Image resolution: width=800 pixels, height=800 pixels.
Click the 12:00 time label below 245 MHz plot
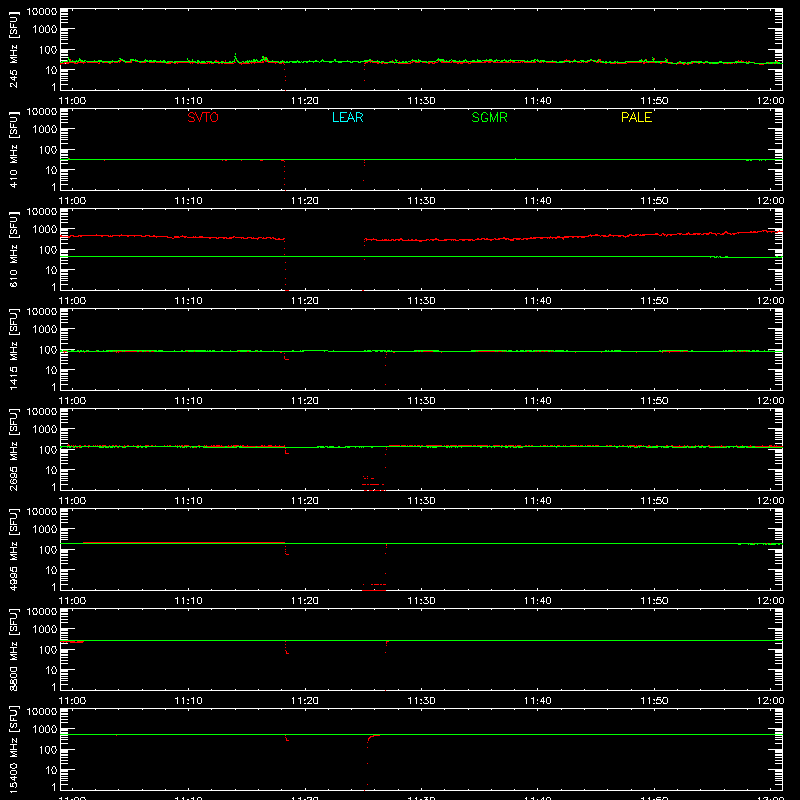pos(770,101)
